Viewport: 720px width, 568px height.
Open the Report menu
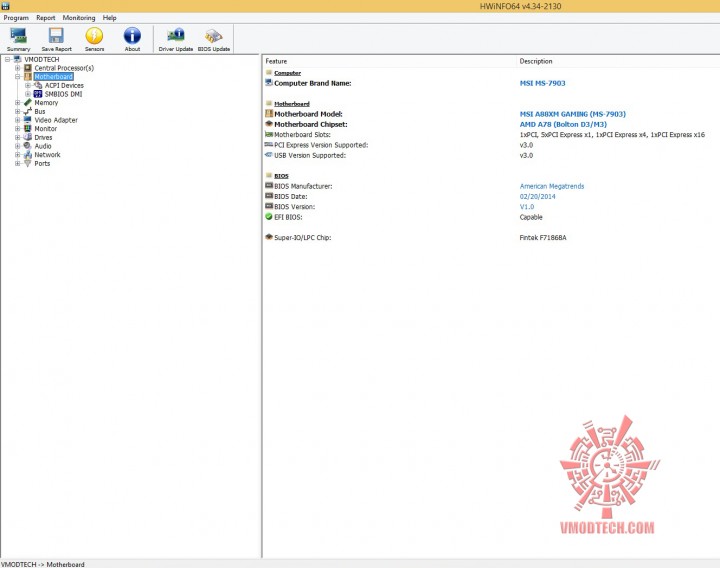point(45,18)
